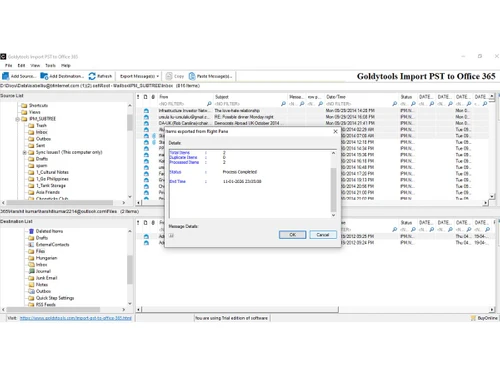This screenshot has height=375, width=500.
Task: Open the goldytools.com link in the status bar
Action: coord(76,318)
